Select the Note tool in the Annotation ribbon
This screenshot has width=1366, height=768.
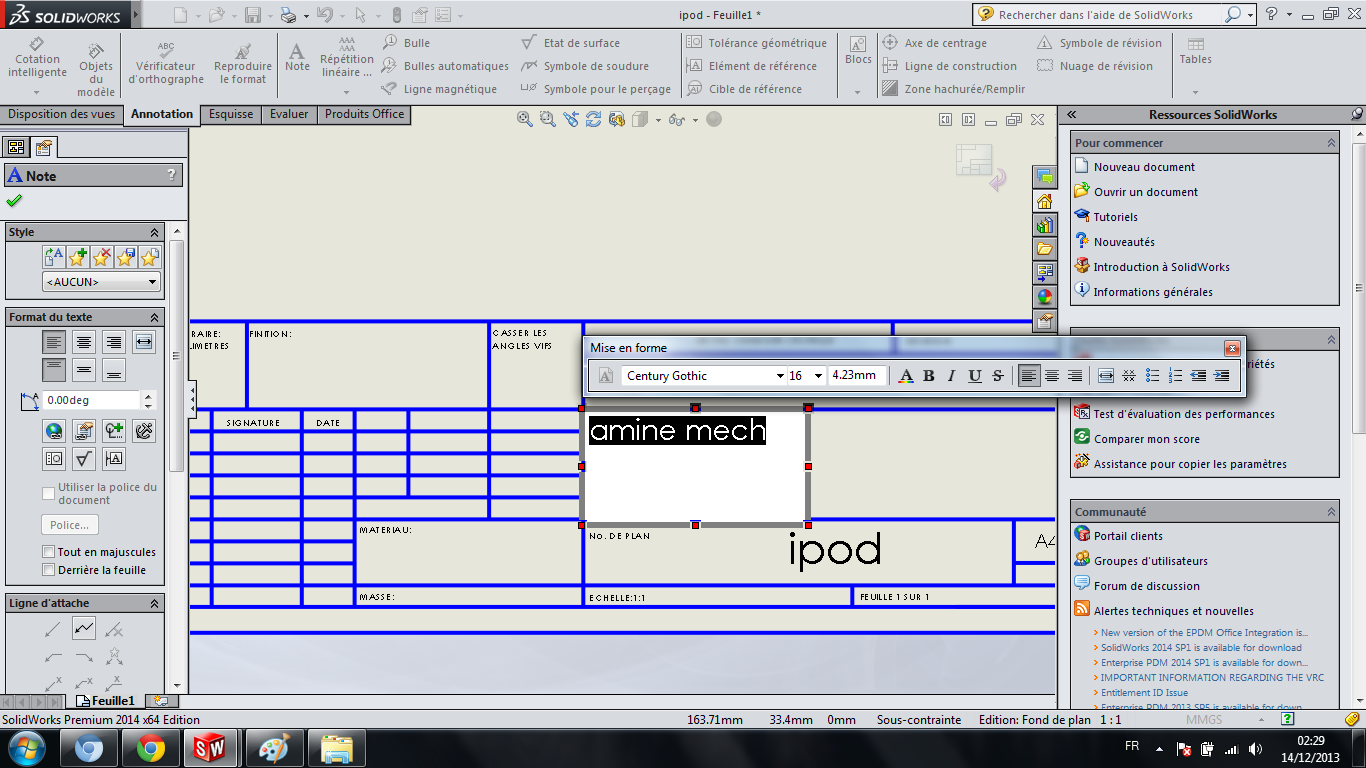point(296,58)
